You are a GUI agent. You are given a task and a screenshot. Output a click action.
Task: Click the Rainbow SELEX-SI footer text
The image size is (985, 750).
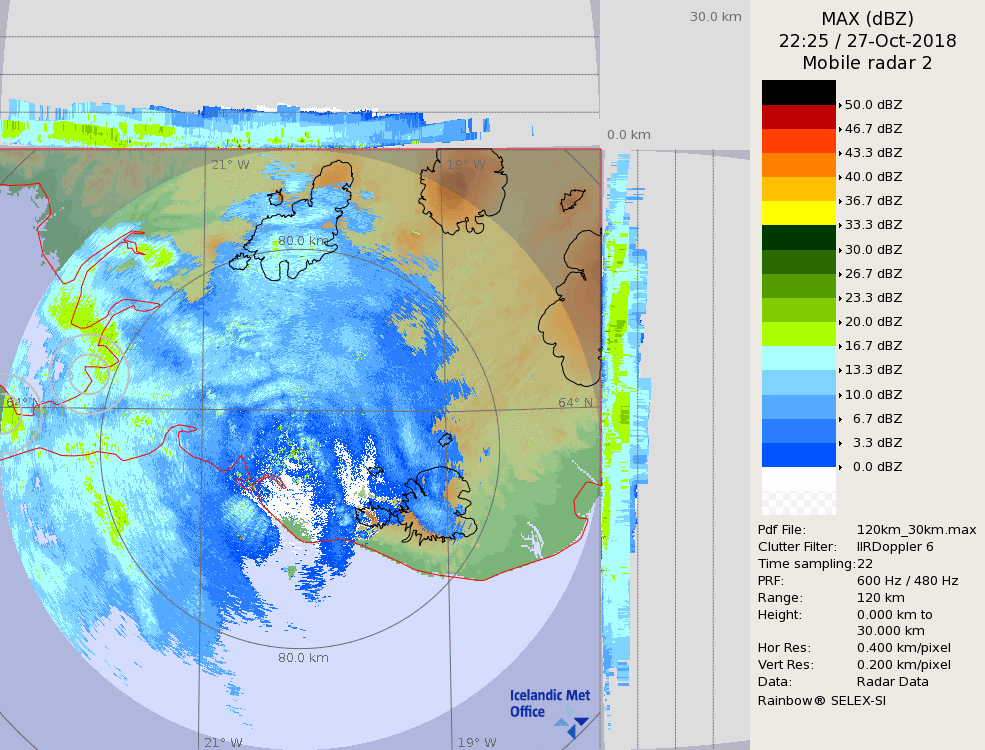(x=821, y=700)
